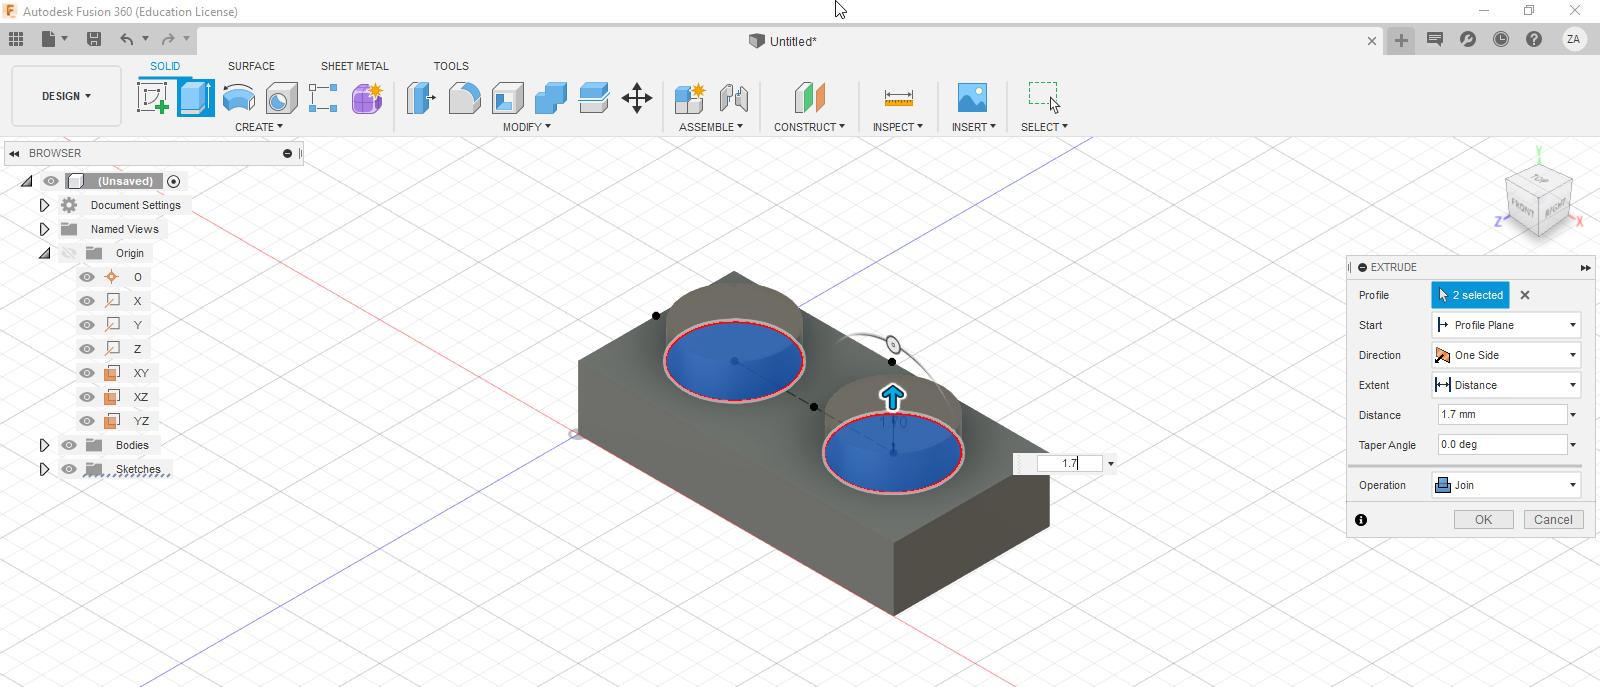The image size is (1600, 687).
Task: Click the window Select tool icon
Action: point(1044,97)
